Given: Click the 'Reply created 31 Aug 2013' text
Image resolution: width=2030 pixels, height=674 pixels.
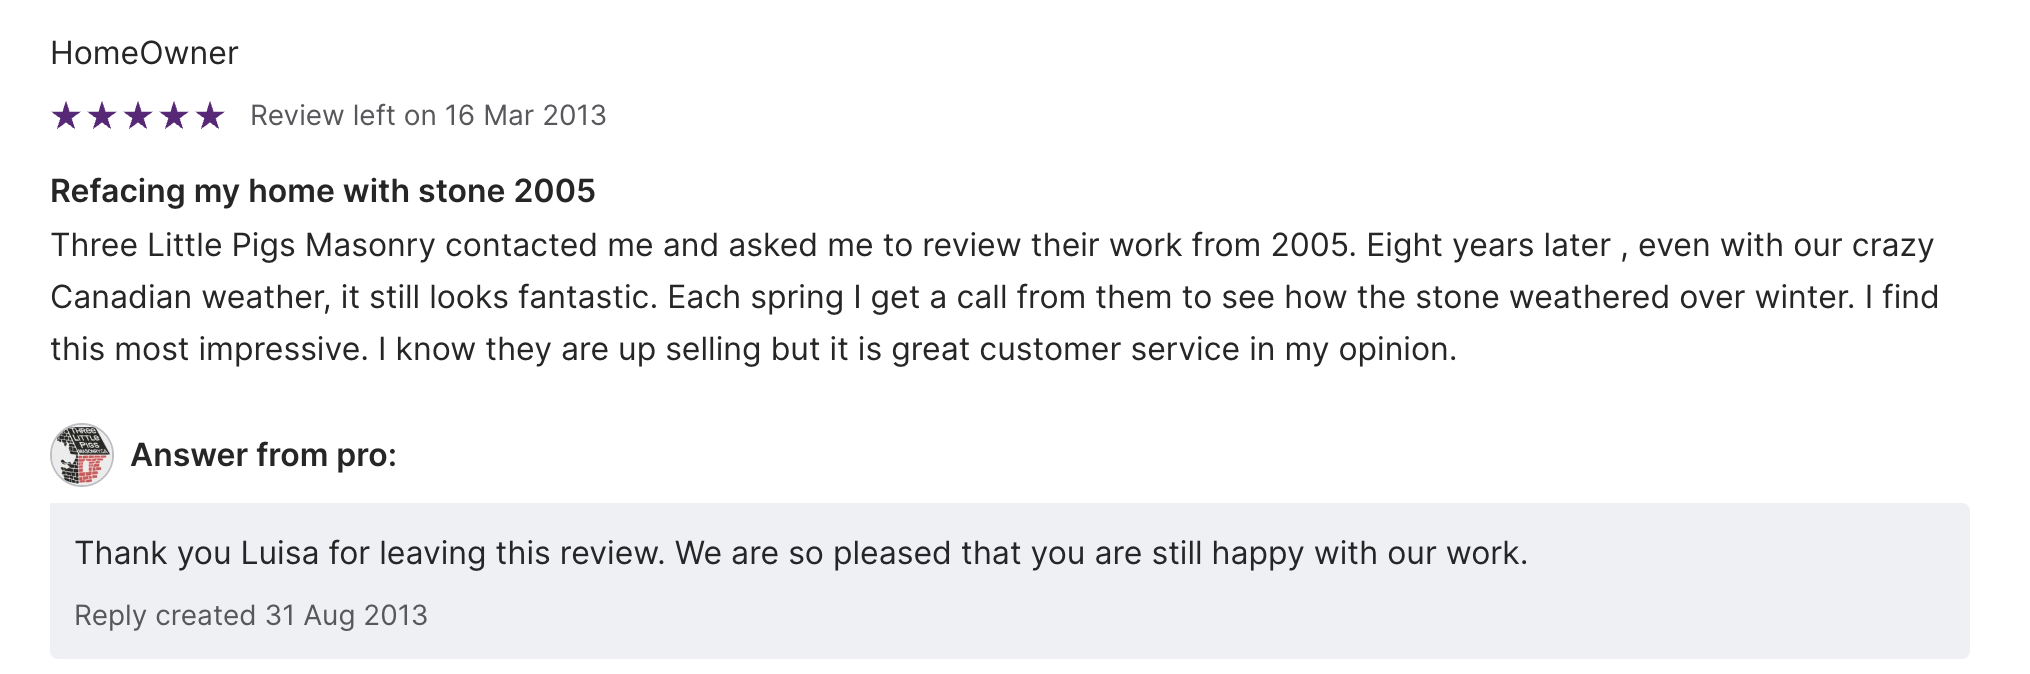Looking at the screenshot, I should (x=251, y=615).
